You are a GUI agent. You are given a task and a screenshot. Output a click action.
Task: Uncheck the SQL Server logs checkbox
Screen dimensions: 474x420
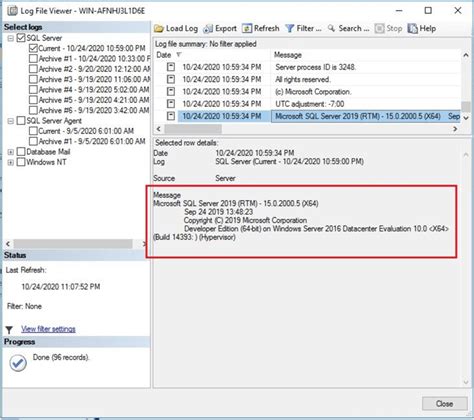click(21, 38)
